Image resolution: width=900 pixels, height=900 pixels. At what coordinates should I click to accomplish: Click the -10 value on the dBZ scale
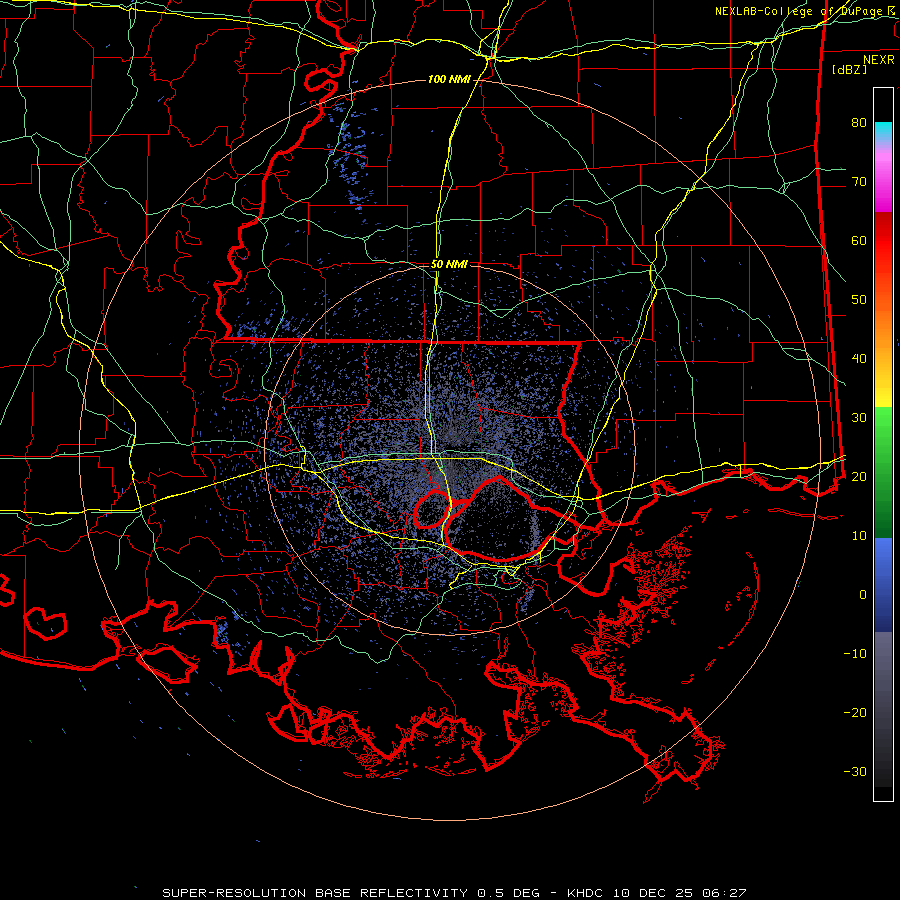coord(855,654)
